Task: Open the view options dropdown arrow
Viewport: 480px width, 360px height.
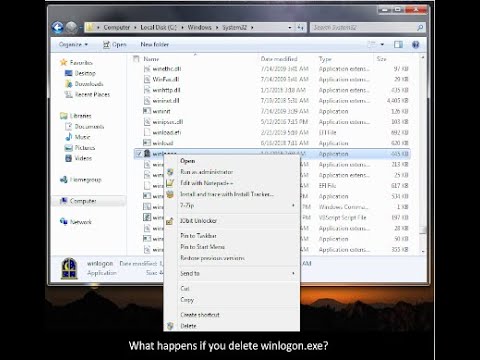Action: (382, 44)
